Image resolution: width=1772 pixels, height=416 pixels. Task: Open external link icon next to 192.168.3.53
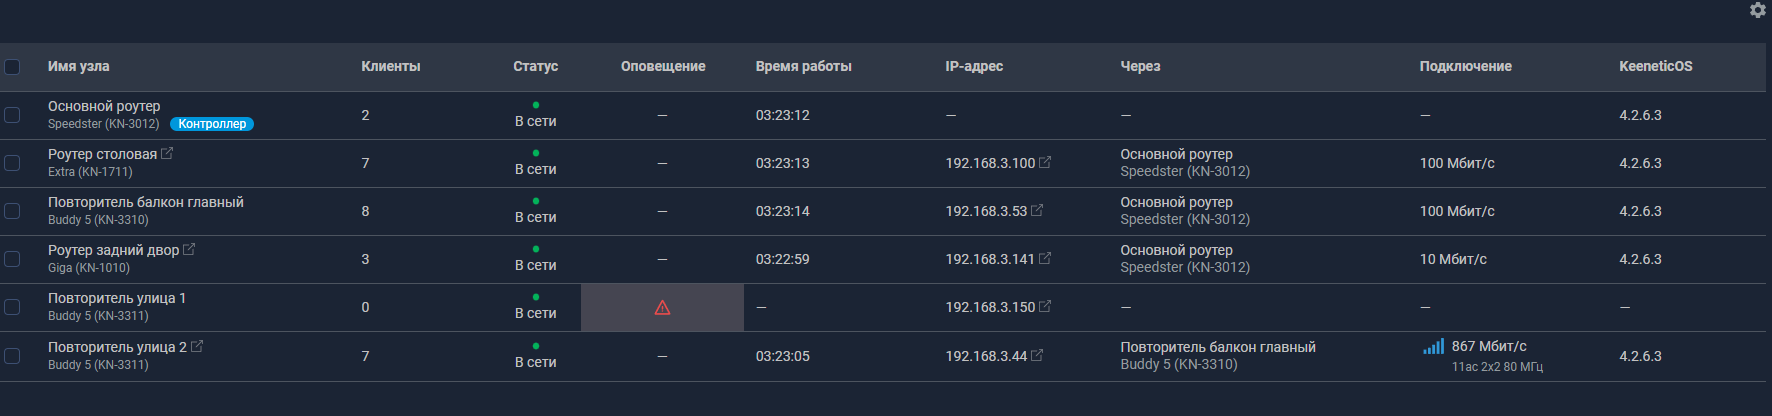[1037, 210]
